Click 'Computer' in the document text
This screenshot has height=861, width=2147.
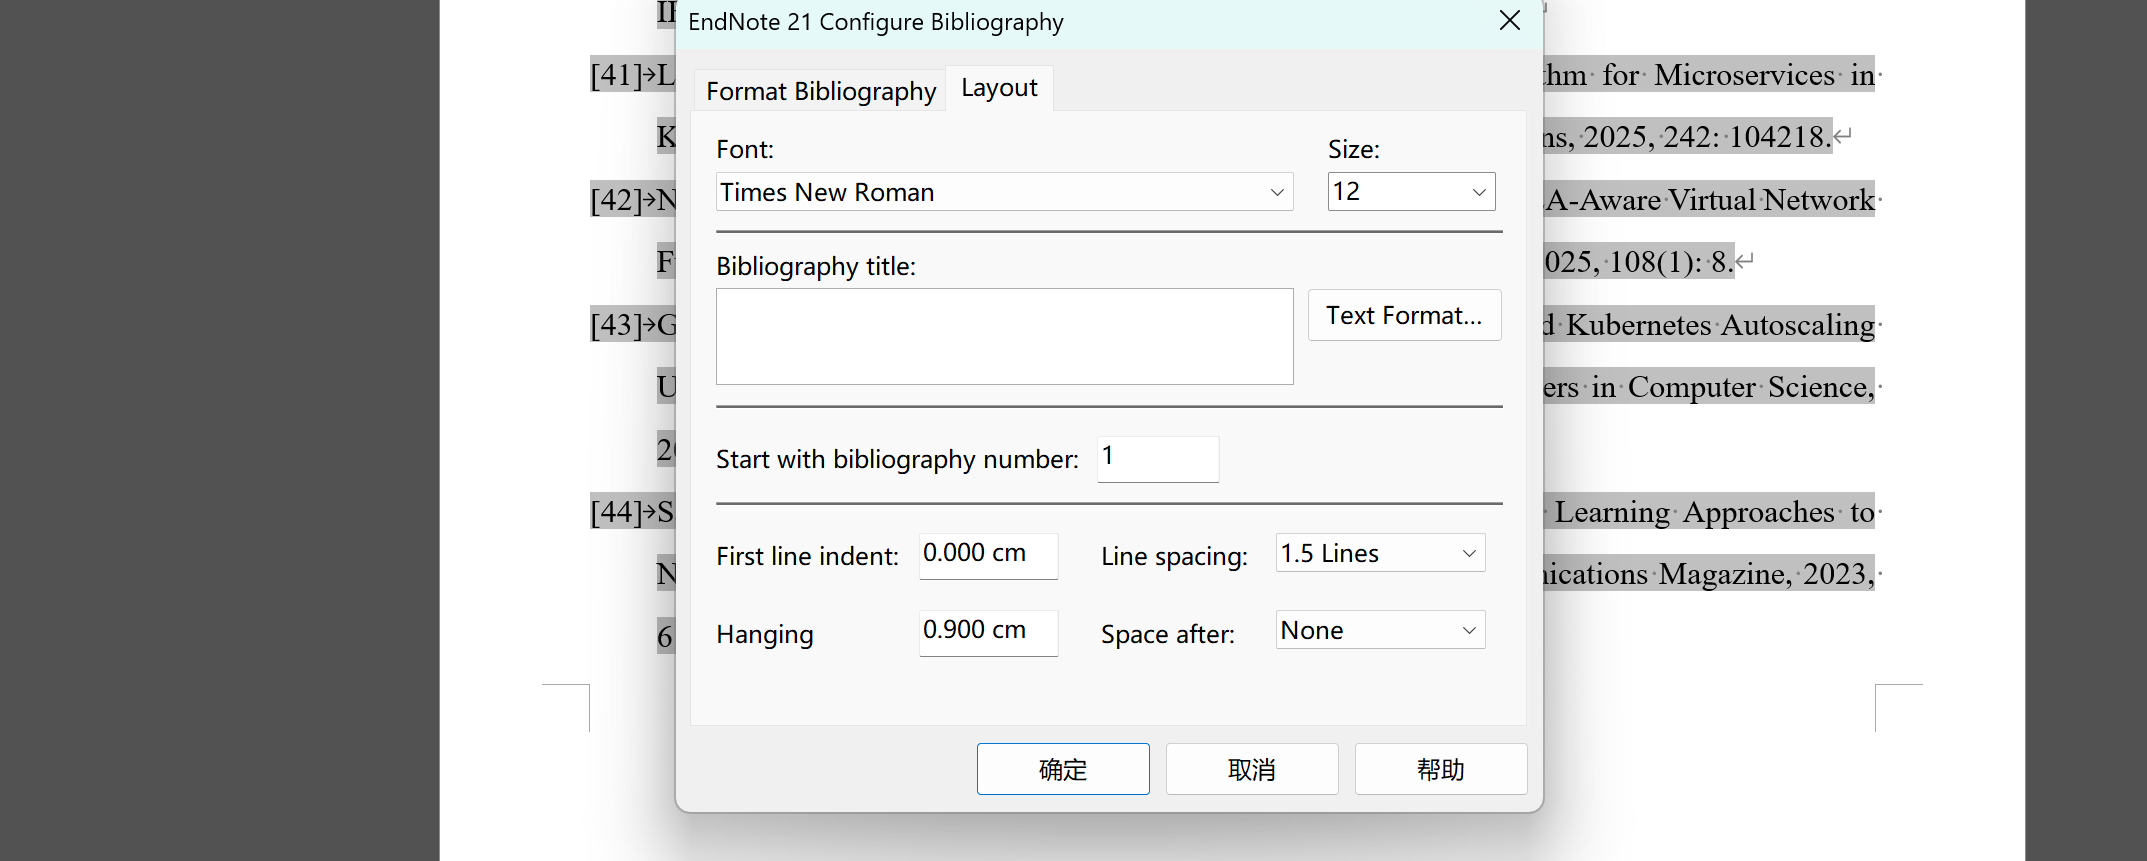1692,387
